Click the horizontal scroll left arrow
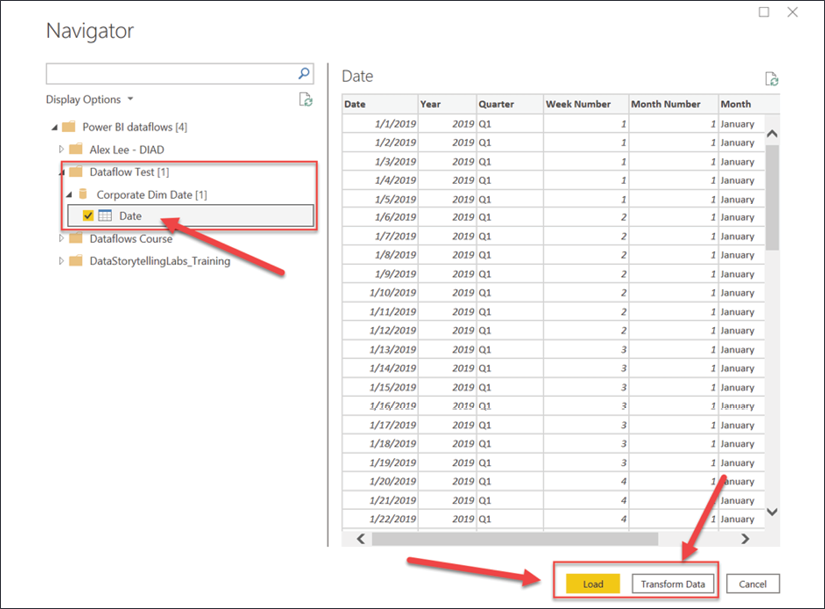The height and width of the screenshot is (609, 825). pyautogui.click(x=360, y=538)
